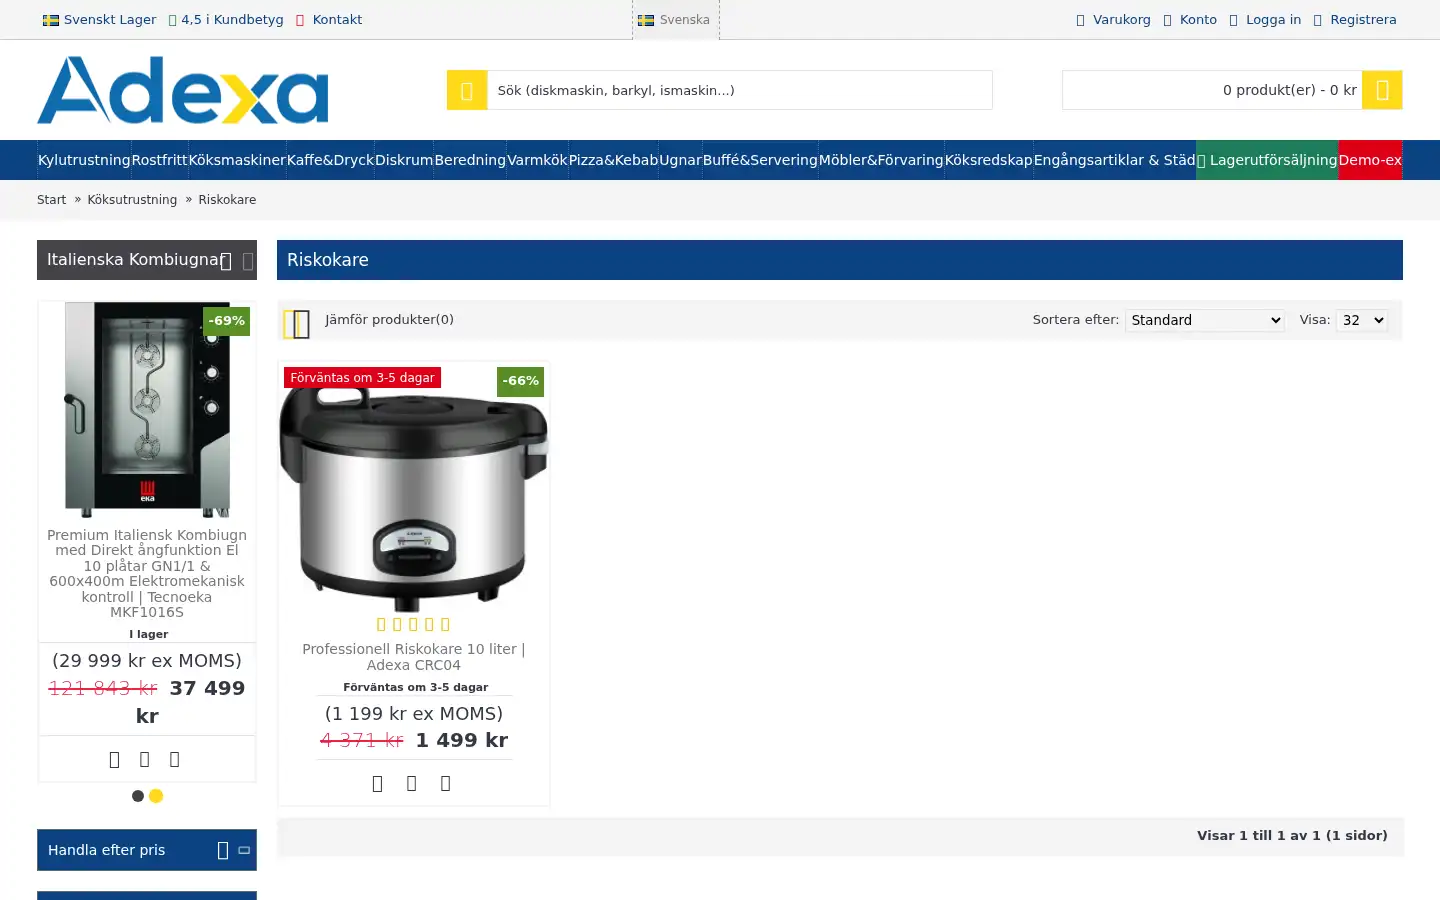Click the Varukorg icon in top bar
This screenshot has height=900, width=1440.
(x=1080, y=20)
